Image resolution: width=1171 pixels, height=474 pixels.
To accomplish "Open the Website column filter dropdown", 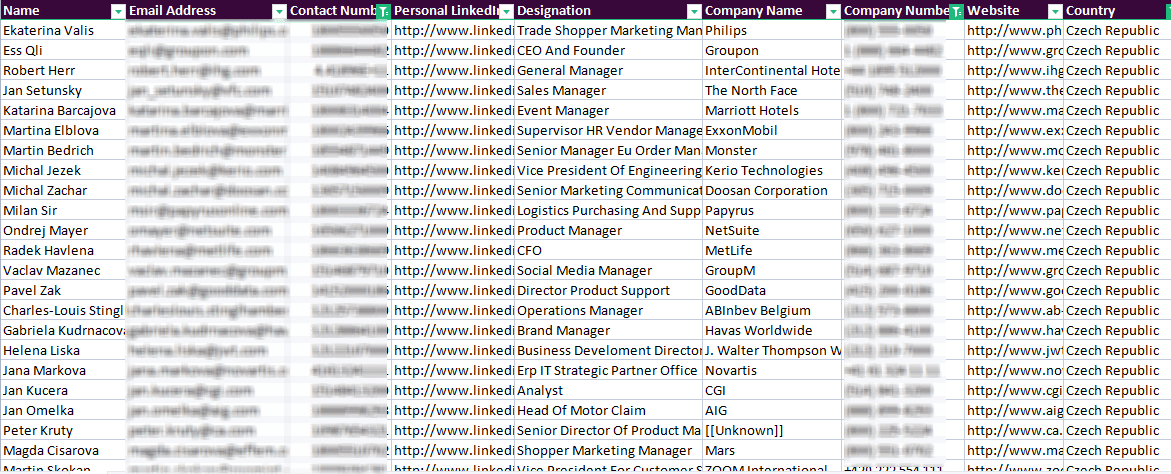I will coord(1054,11).
